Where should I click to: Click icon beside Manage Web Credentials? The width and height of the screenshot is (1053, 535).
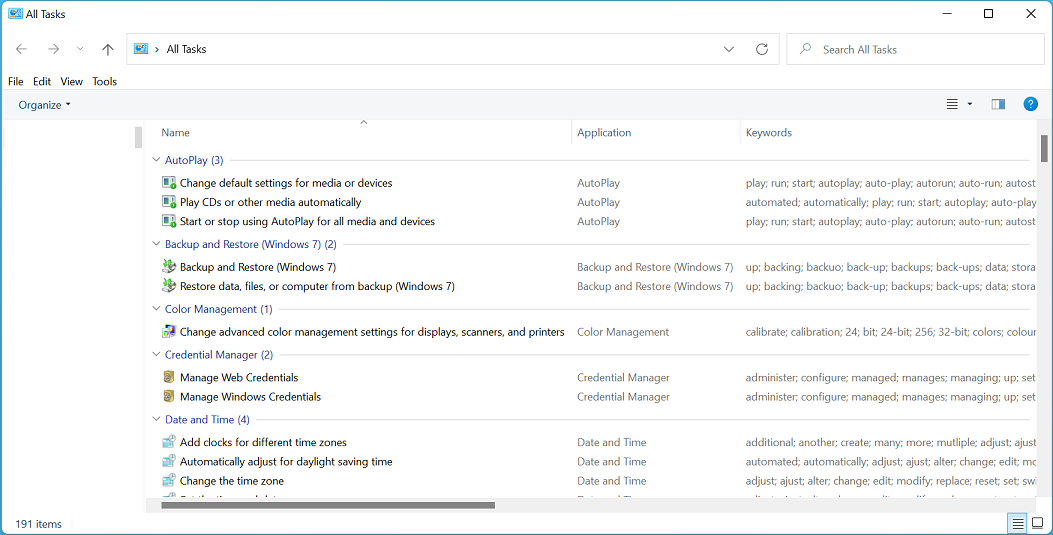(x=169, y=377)
